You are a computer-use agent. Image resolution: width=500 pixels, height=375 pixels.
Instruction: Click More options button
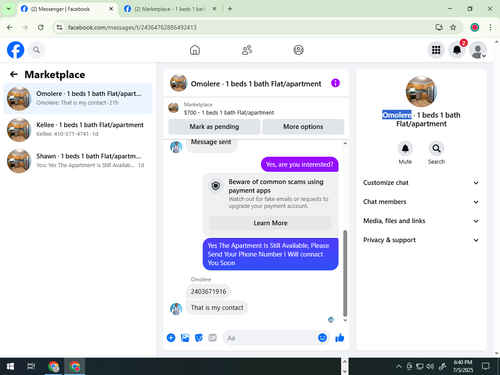coord(303,127)
